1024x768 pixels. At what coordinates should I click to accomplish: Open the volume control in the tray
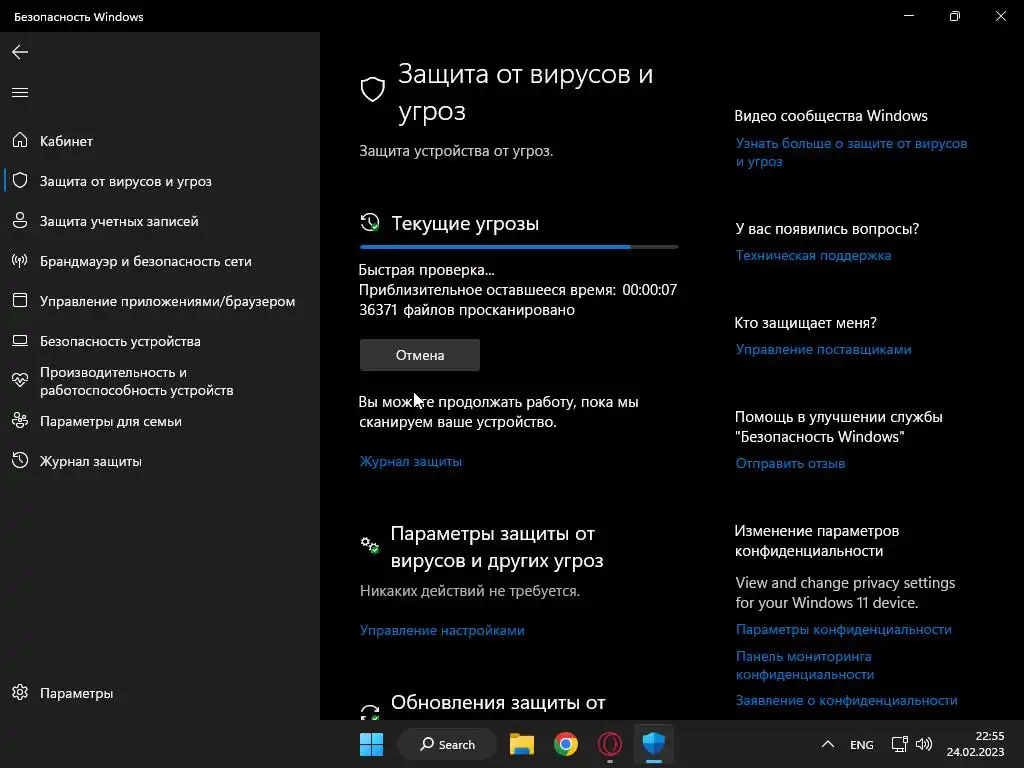[x=924, y=744]
